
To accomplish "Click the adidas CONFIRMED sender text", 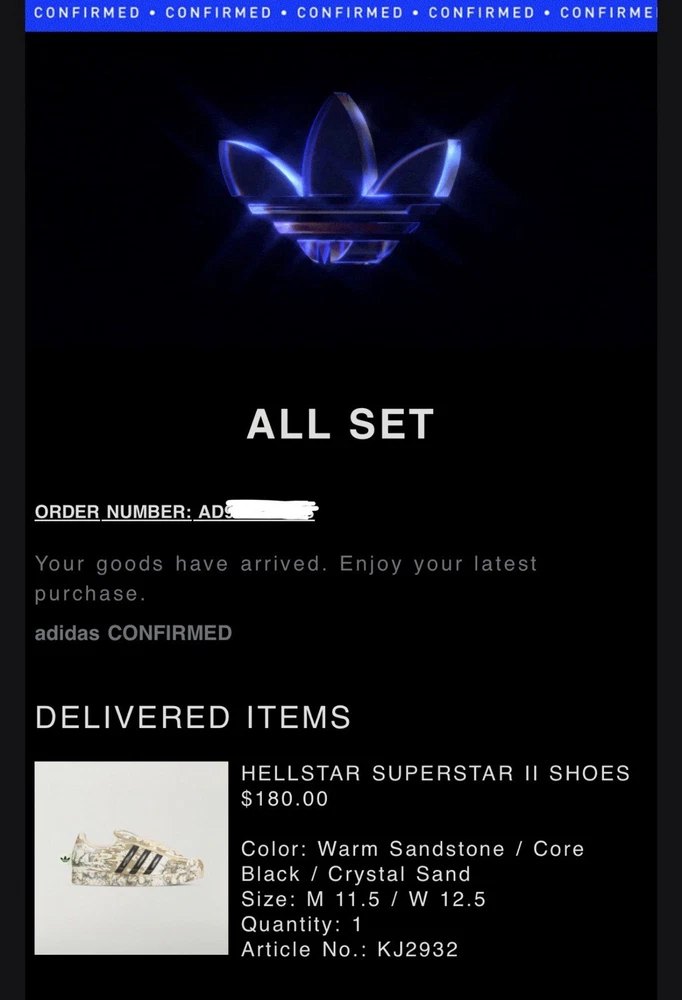I will (x=133, y=633).
